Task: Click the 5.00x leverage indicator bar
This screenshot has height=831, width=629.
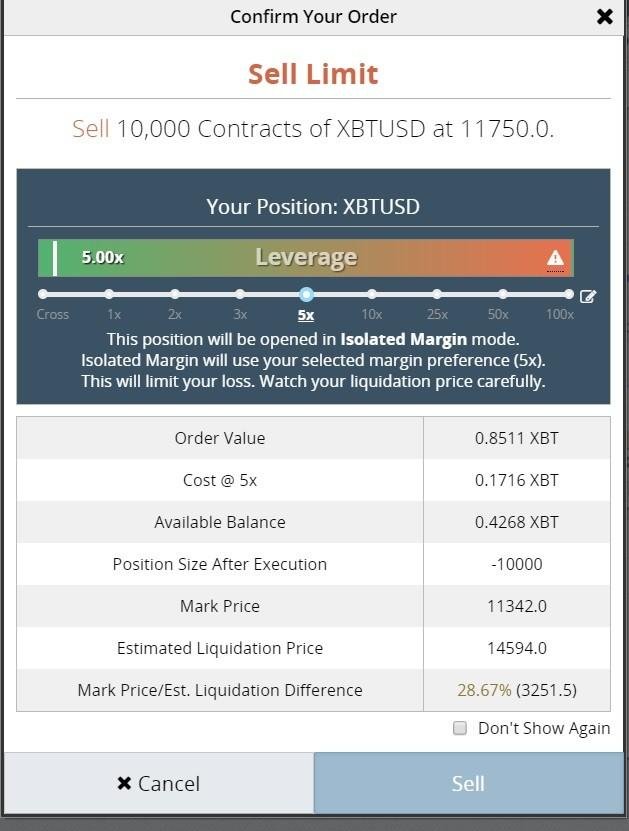Action: tap(103, 257)
